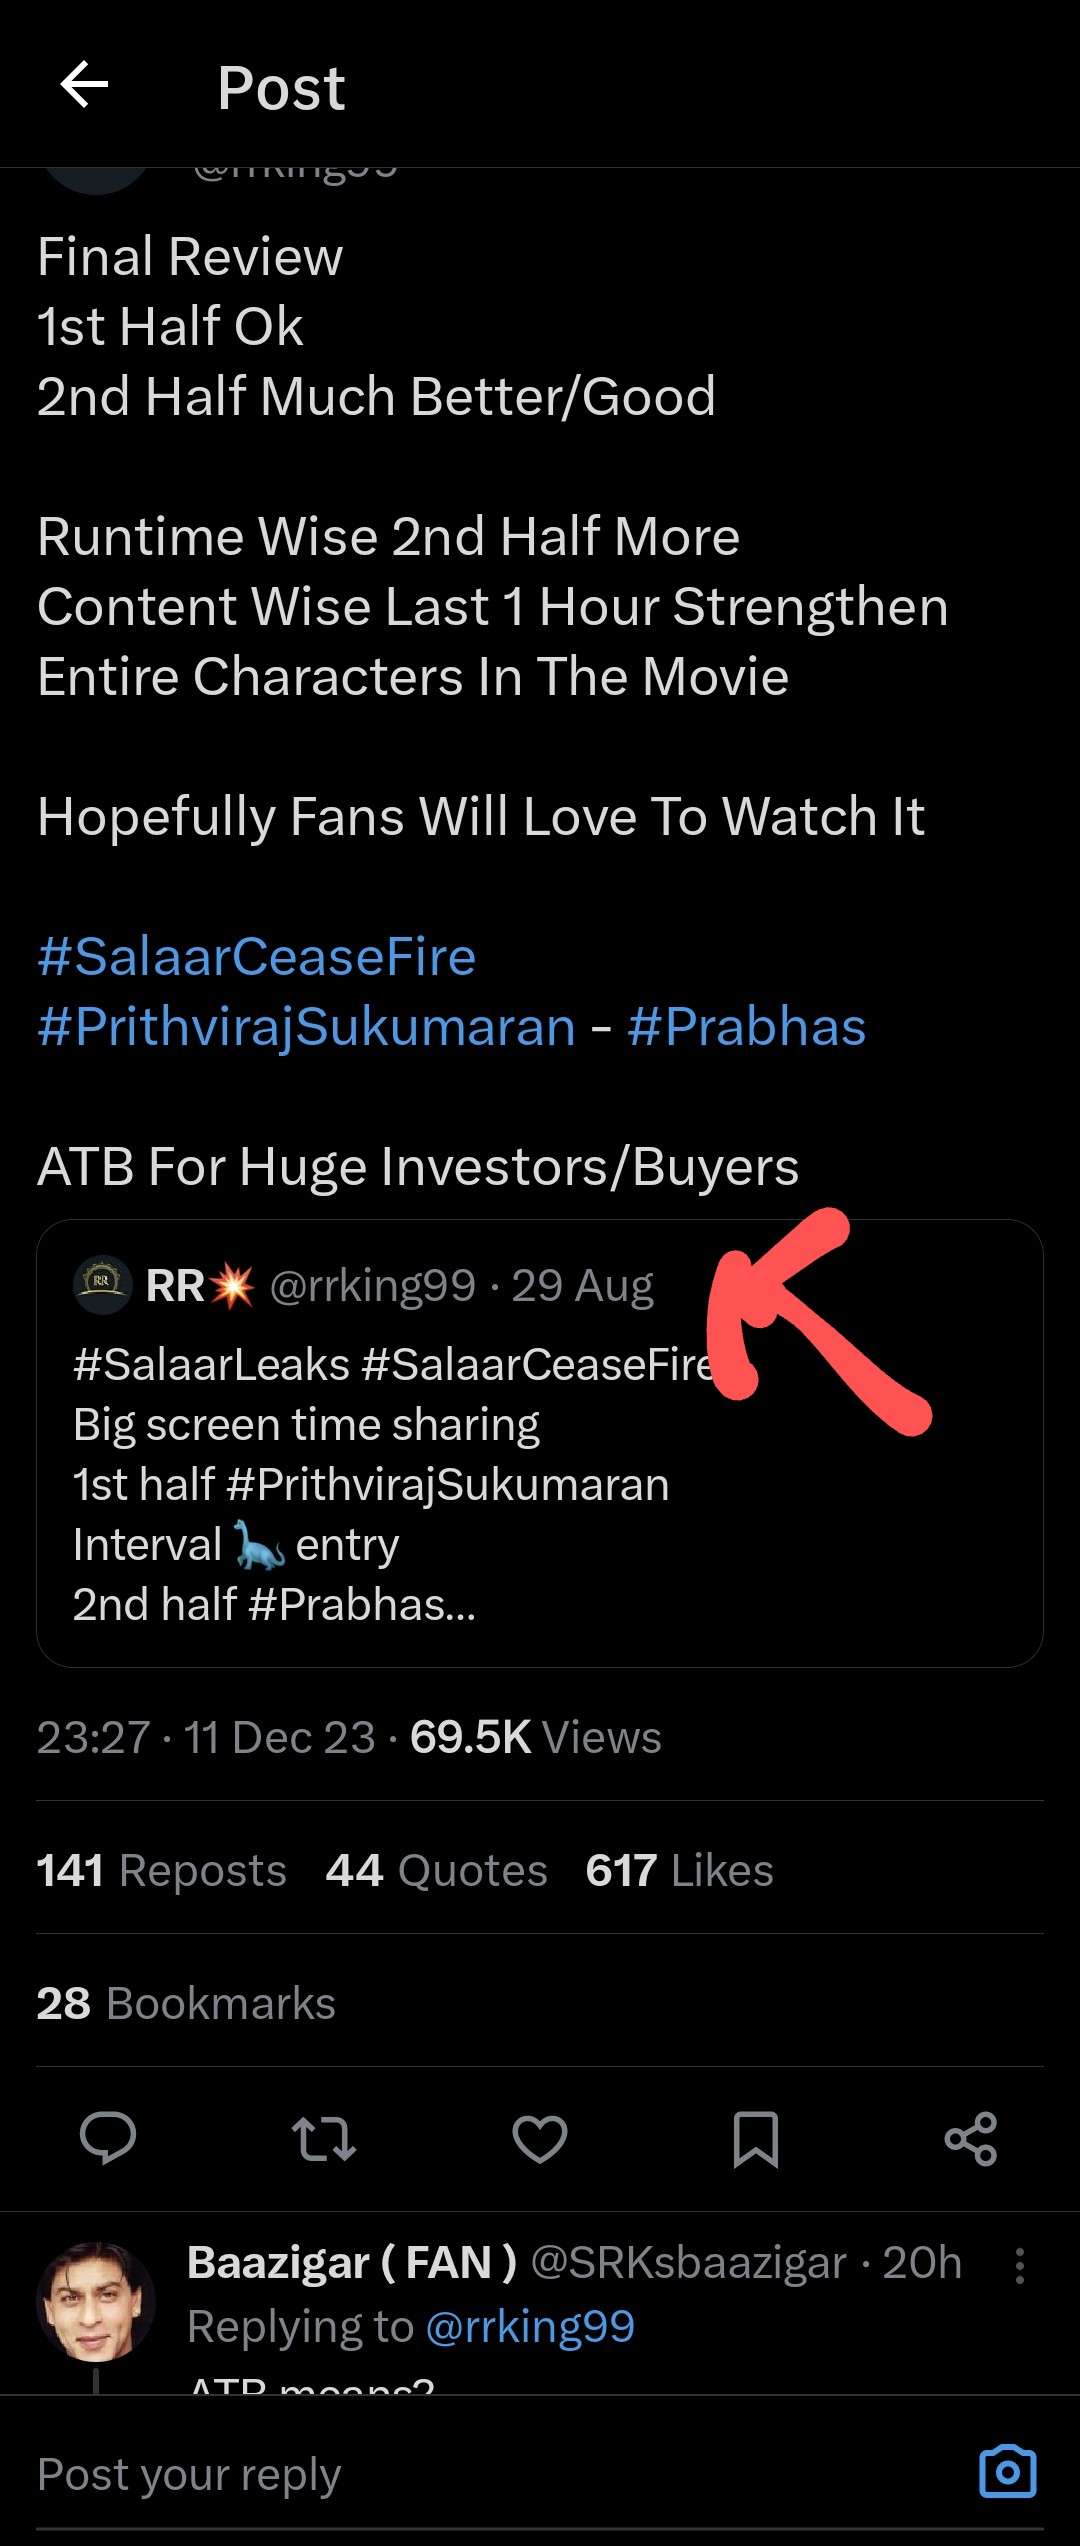Click the RR profile avatar in quoted tweet
This screenshot has width=1080, height=2546.
coord(98,1285)
